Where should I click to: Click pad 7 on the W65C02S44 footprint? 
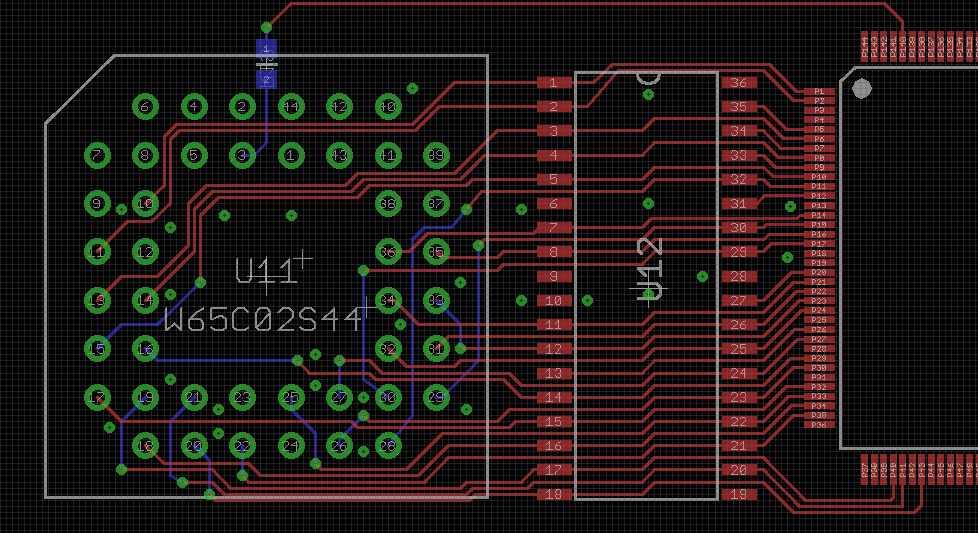pyautogui.click(x=97, y=155)
